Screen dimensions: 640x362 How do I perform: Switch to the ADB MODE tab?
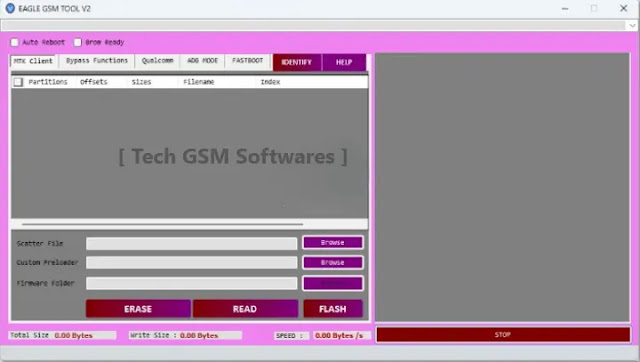point(202,60)
